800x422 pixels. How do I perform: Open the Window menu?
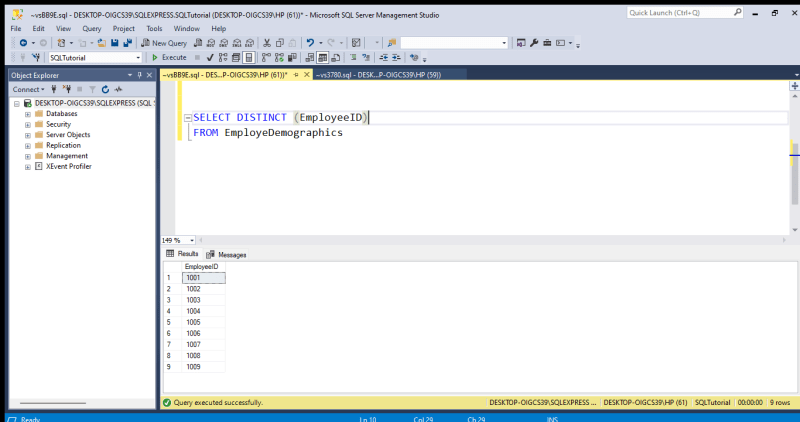tap(187, 29)
